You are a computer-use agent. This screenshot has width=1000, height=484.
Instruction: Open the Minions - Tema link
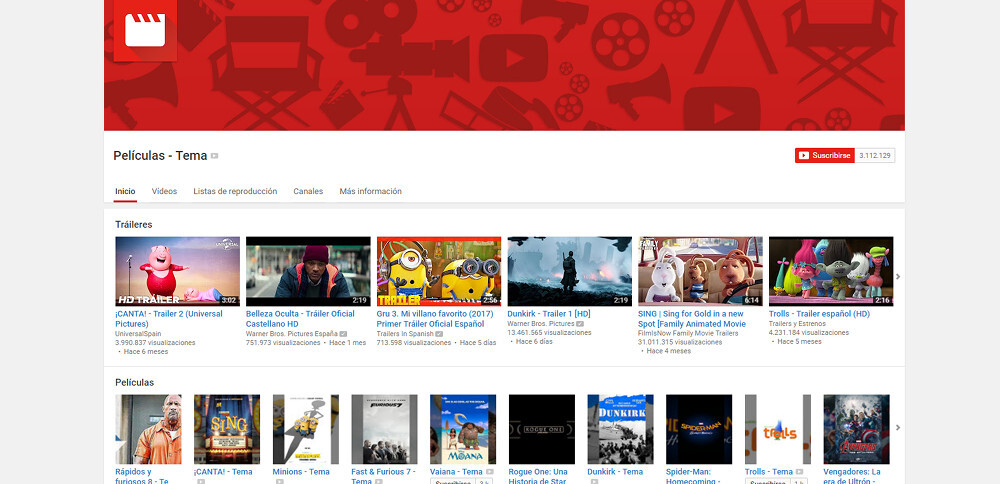[x=301, y=472]
